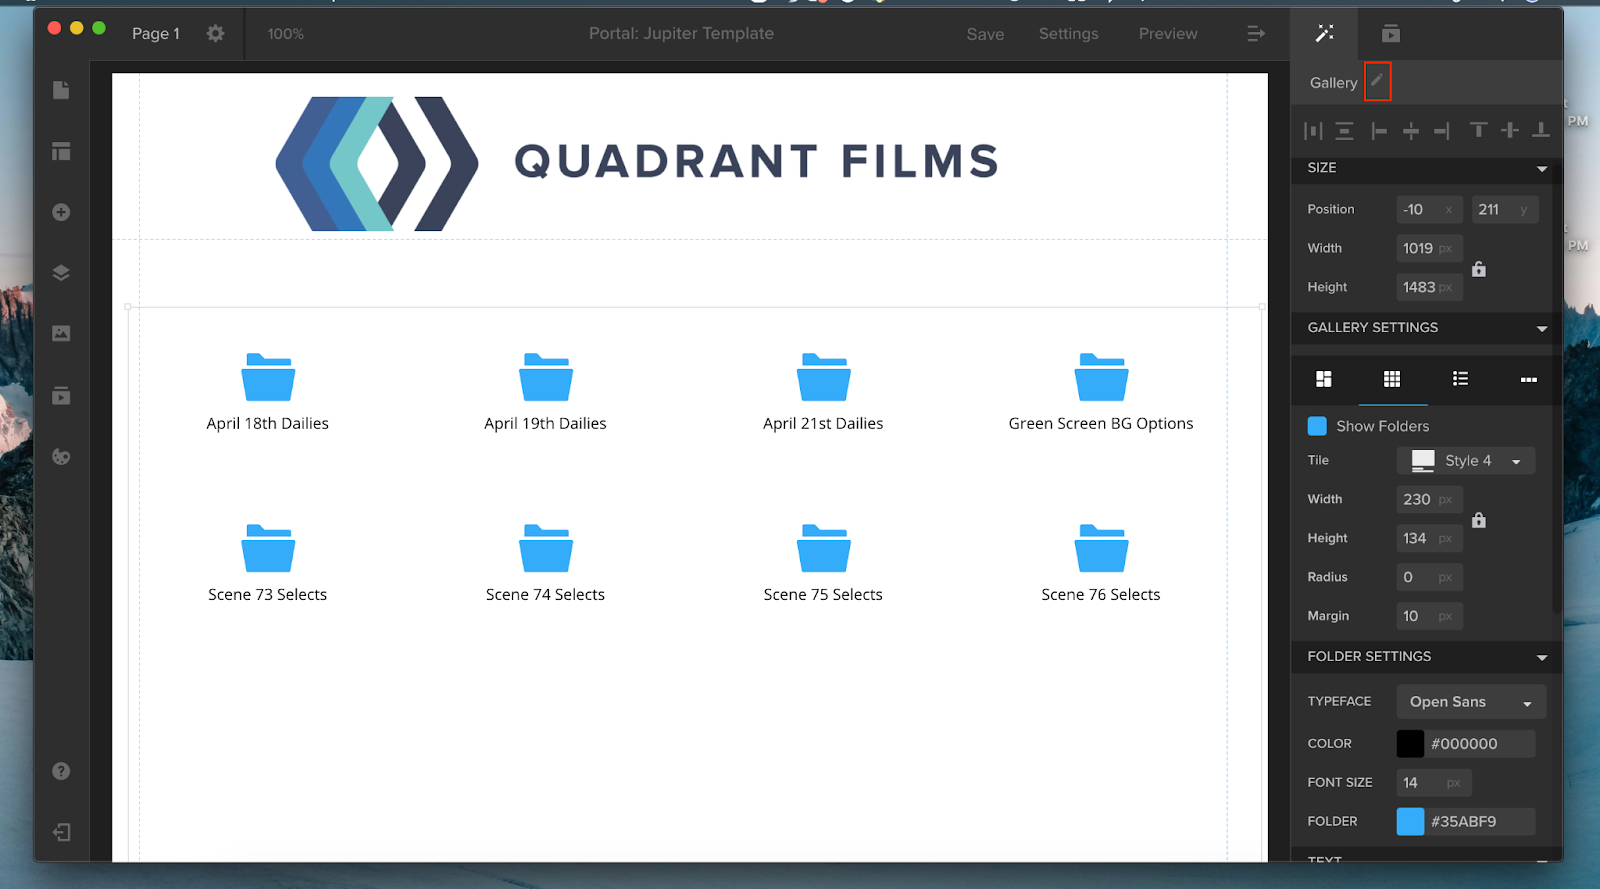Click the size Width 1019 field
Viewport: 1600px width, 889px height.
[1430, 248]
